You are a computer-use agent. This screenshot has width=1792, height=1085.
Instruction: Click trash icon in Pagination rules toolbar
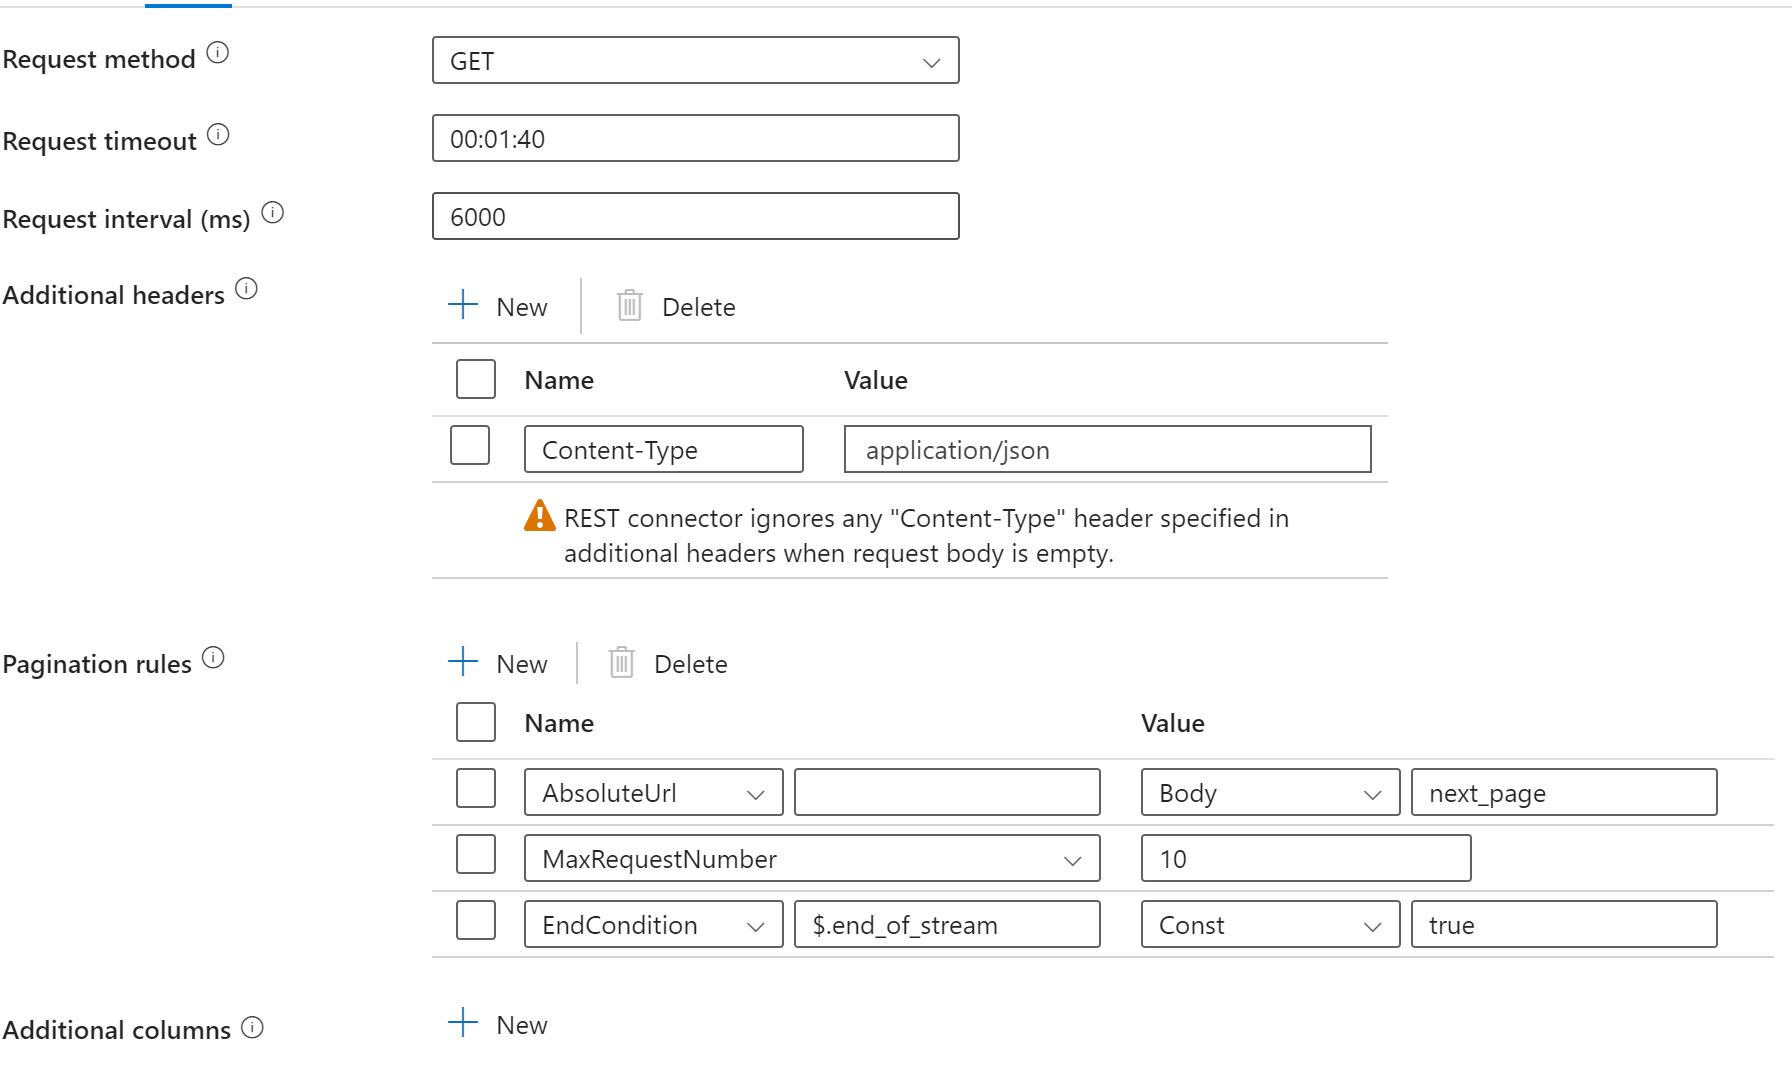[x=621, y=663]
